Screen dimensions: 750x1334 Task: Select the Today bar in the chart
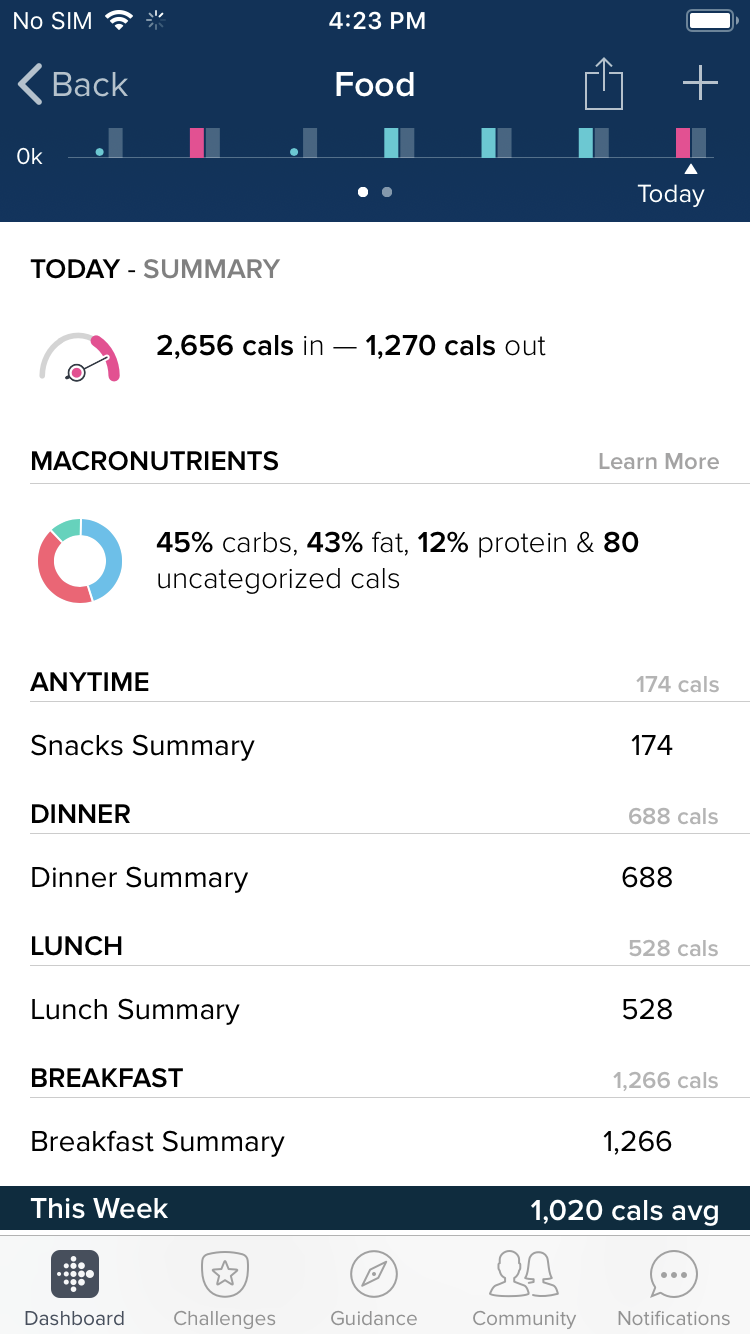[x=691, y=143]
